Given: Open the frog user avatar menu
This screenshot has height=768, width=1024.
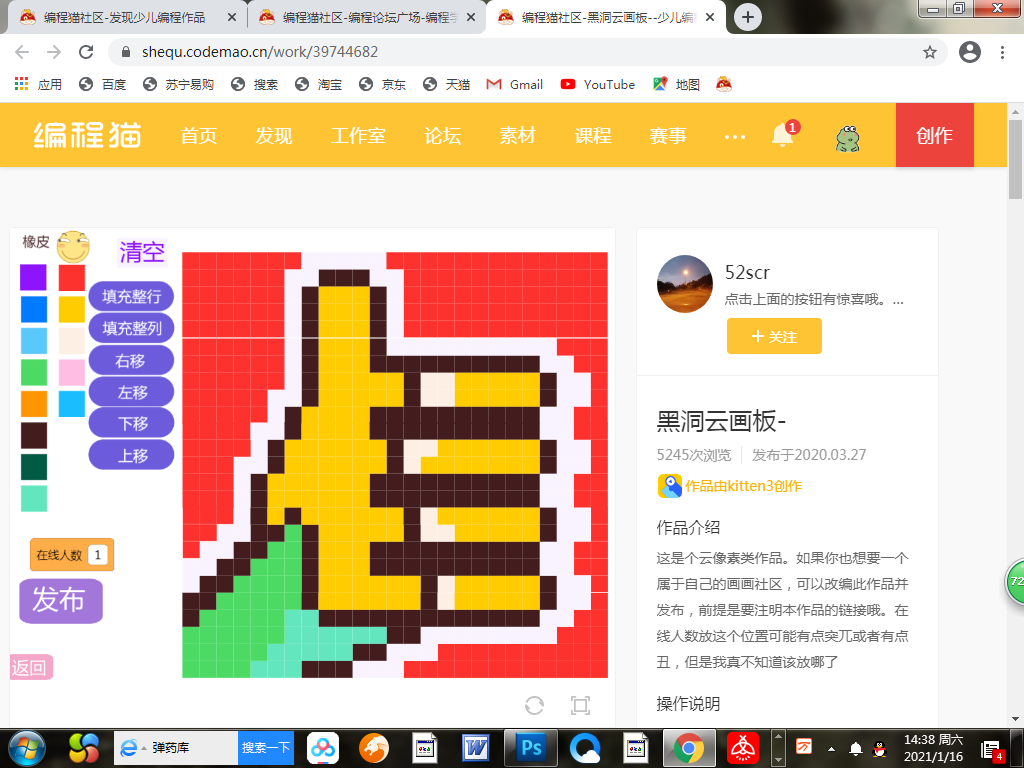Looking at the screenshot, I should 848,138.
